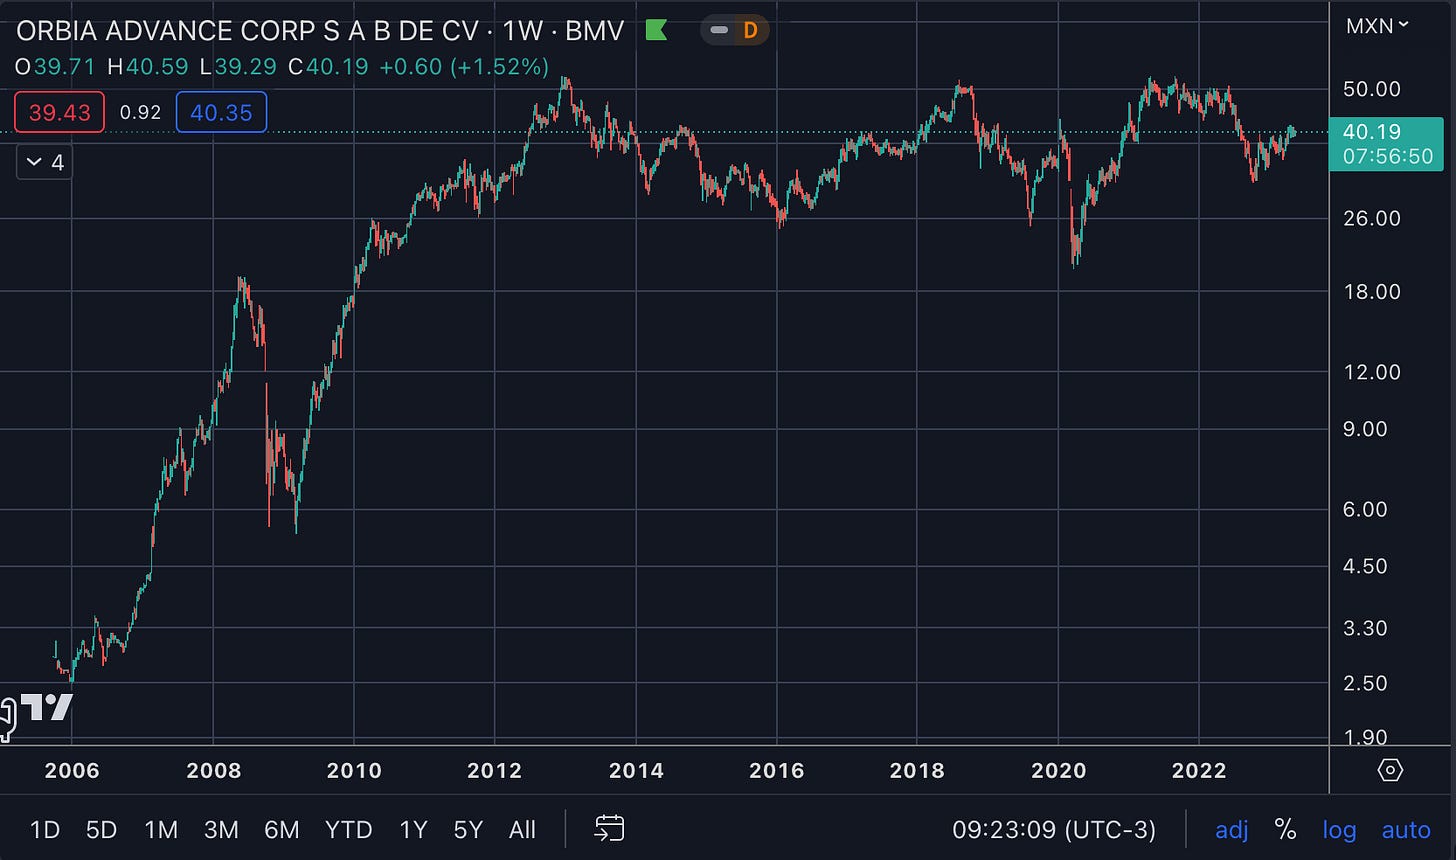Click the 26.00 price axis label
The image size is (1456, 860).
[1372, 218]
